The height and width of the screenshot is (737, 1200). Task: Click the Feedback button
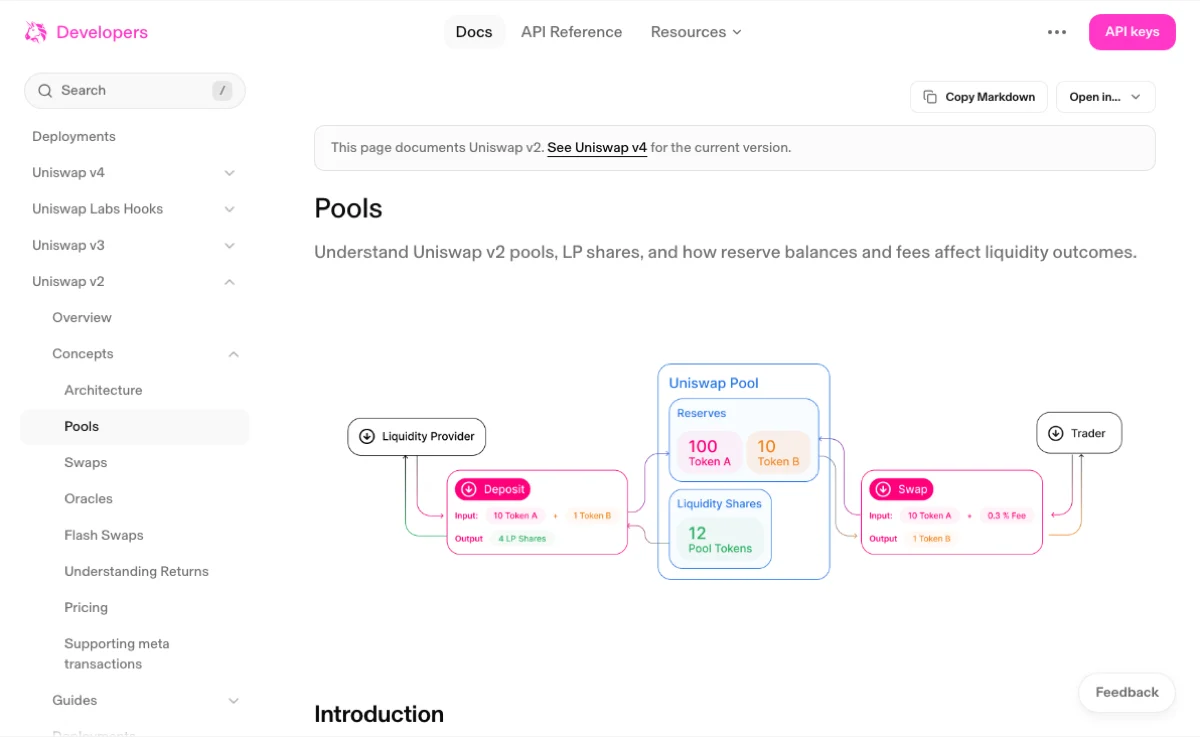coord(1127,692)
